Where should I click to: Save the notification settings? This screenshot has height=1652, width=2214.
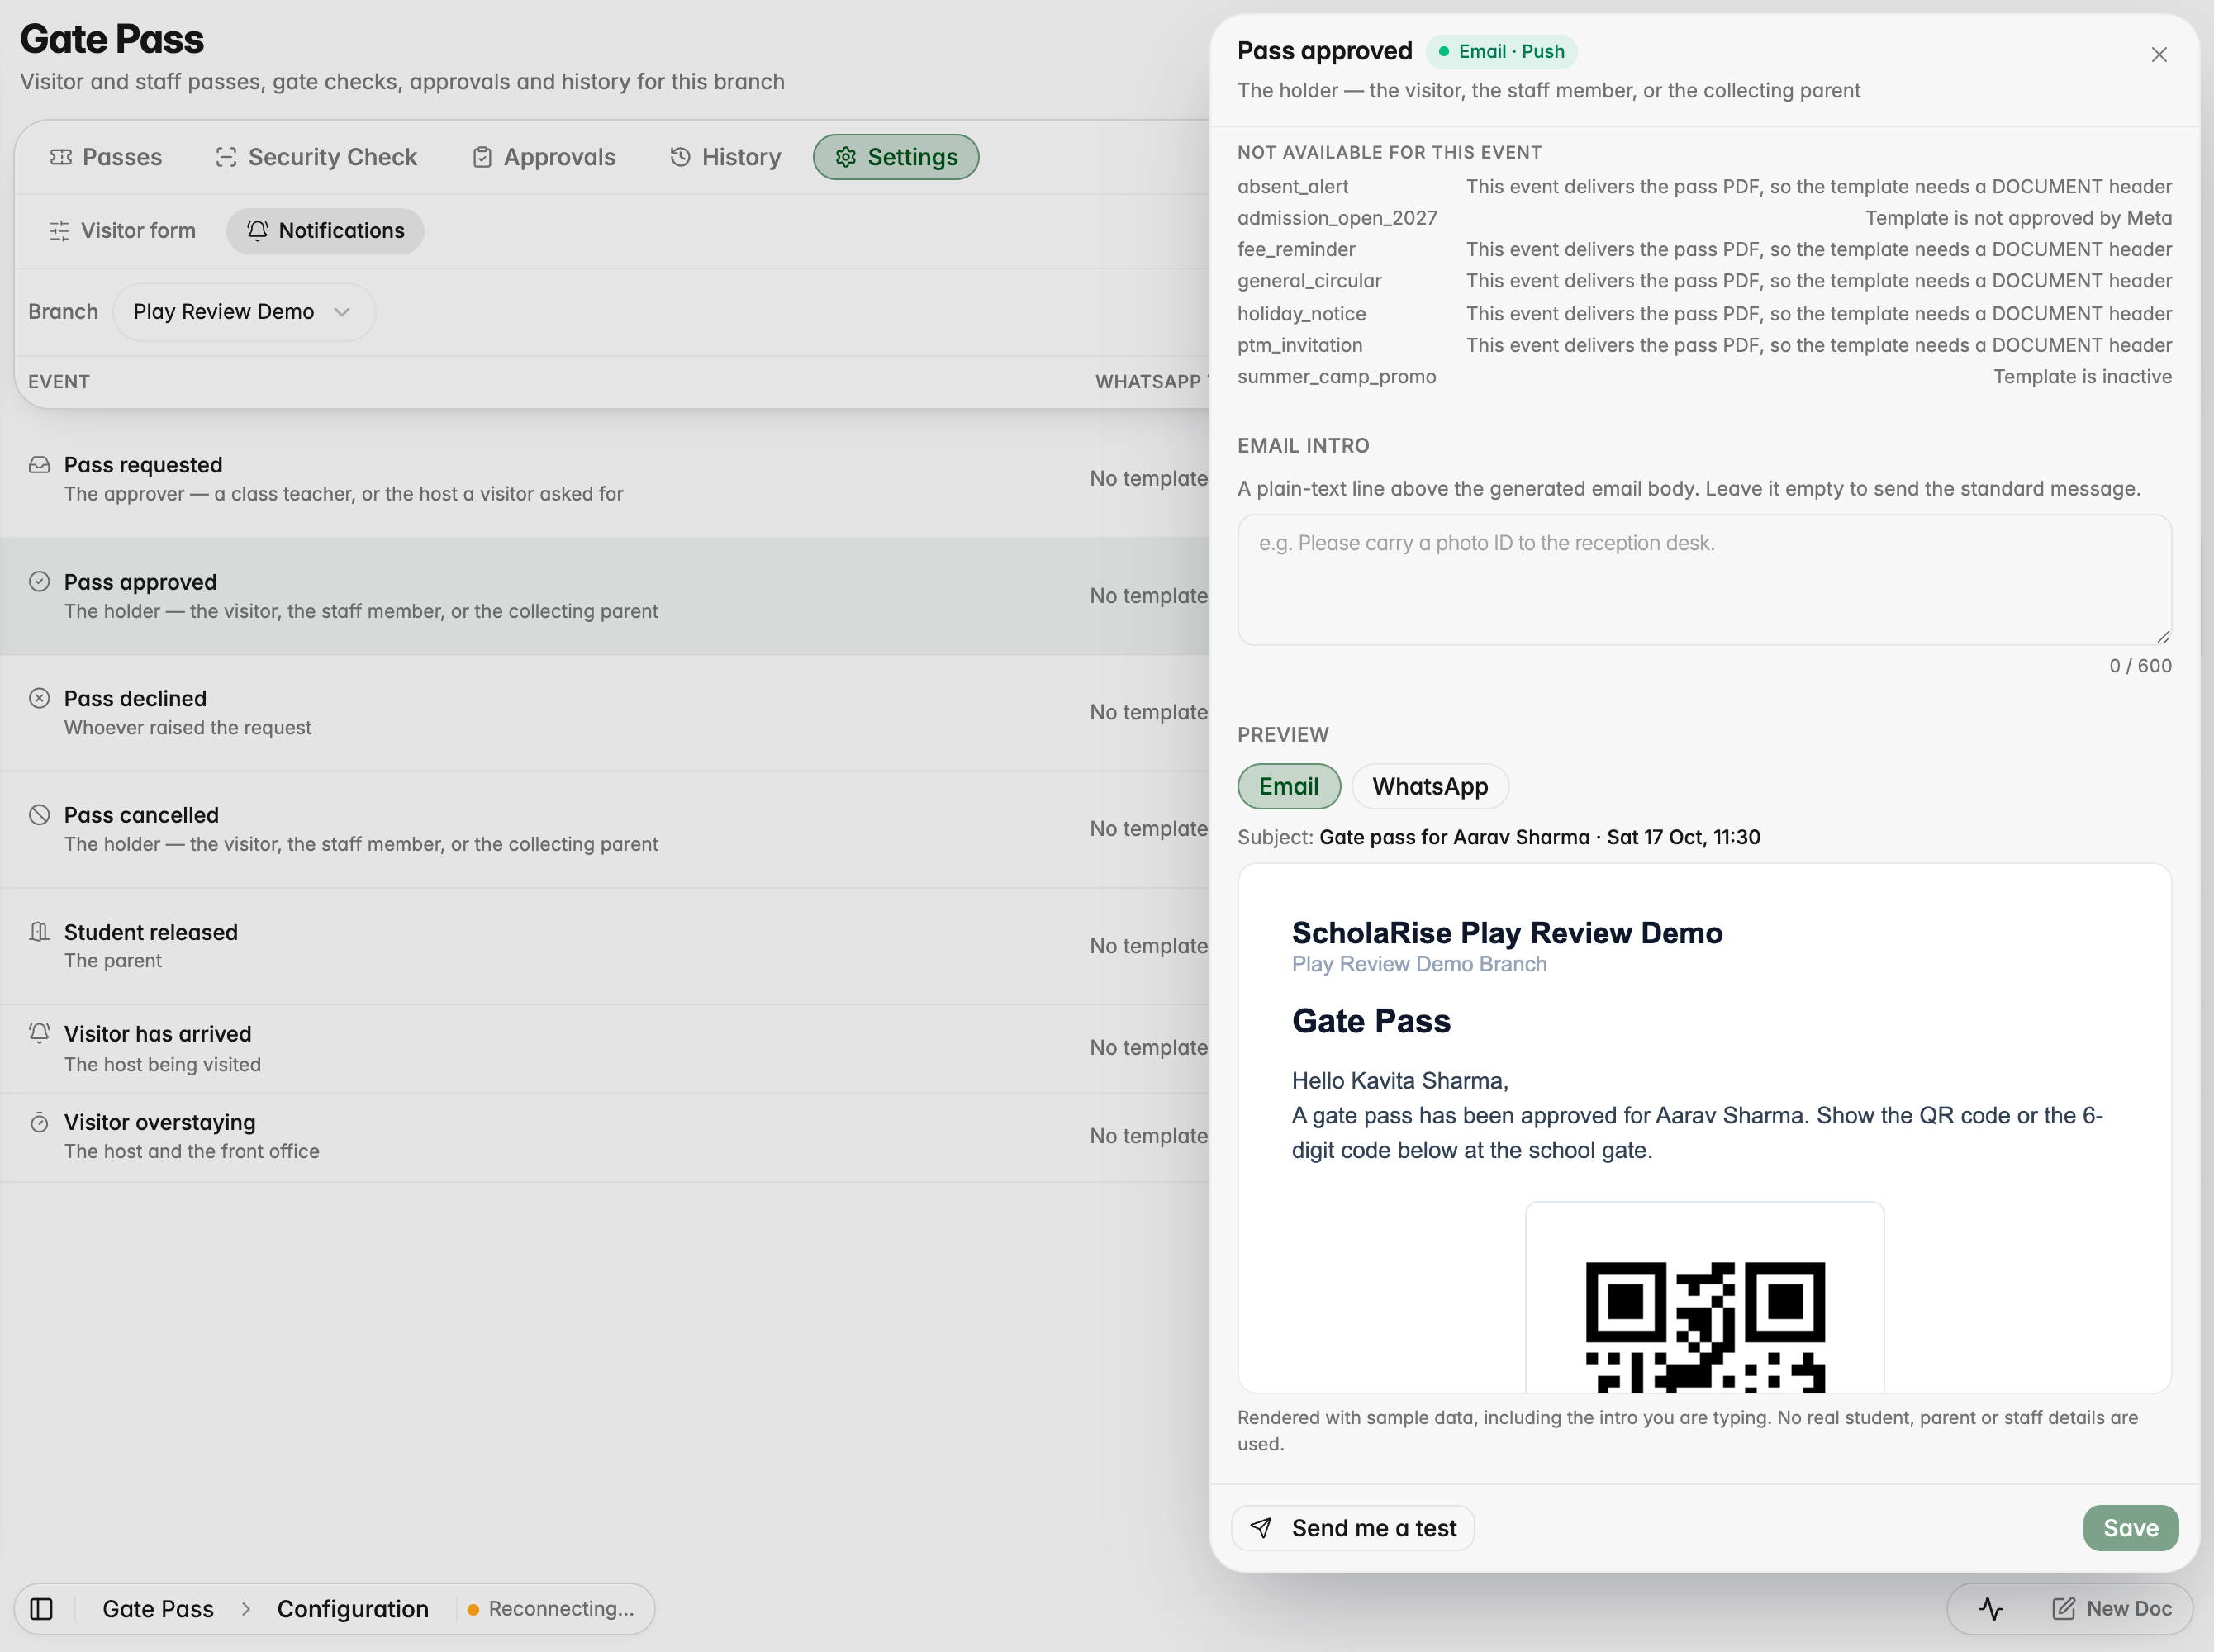[2131, 1528]
